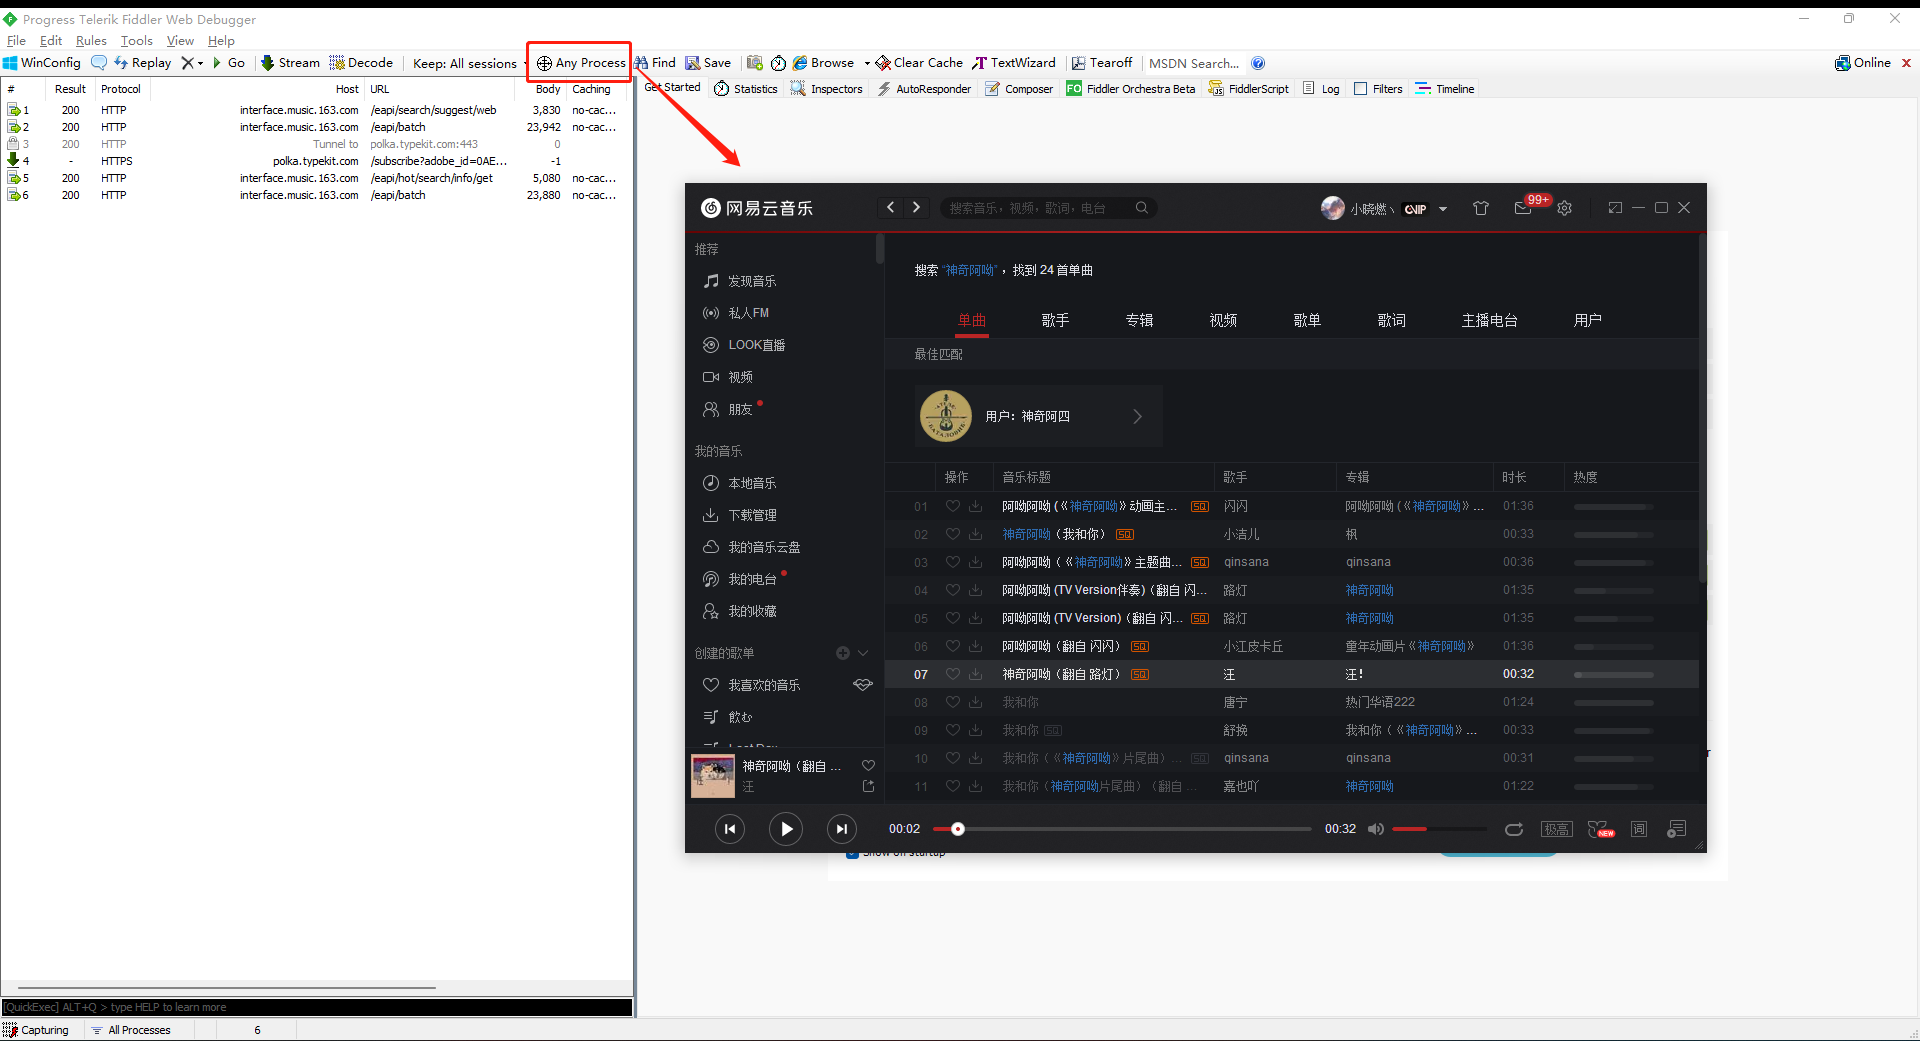The width and height of the screenshot is (1920, 1041).
Task: Open the blue help icon near MSDN search
Action: pyautogui.click(x=1258, y=63)
